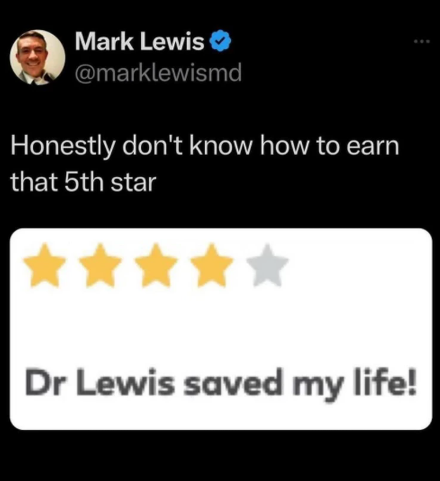Click the blue verified badge
This screenshot has width=440, height=481.
pyautogui.click(x=220, y=41)
